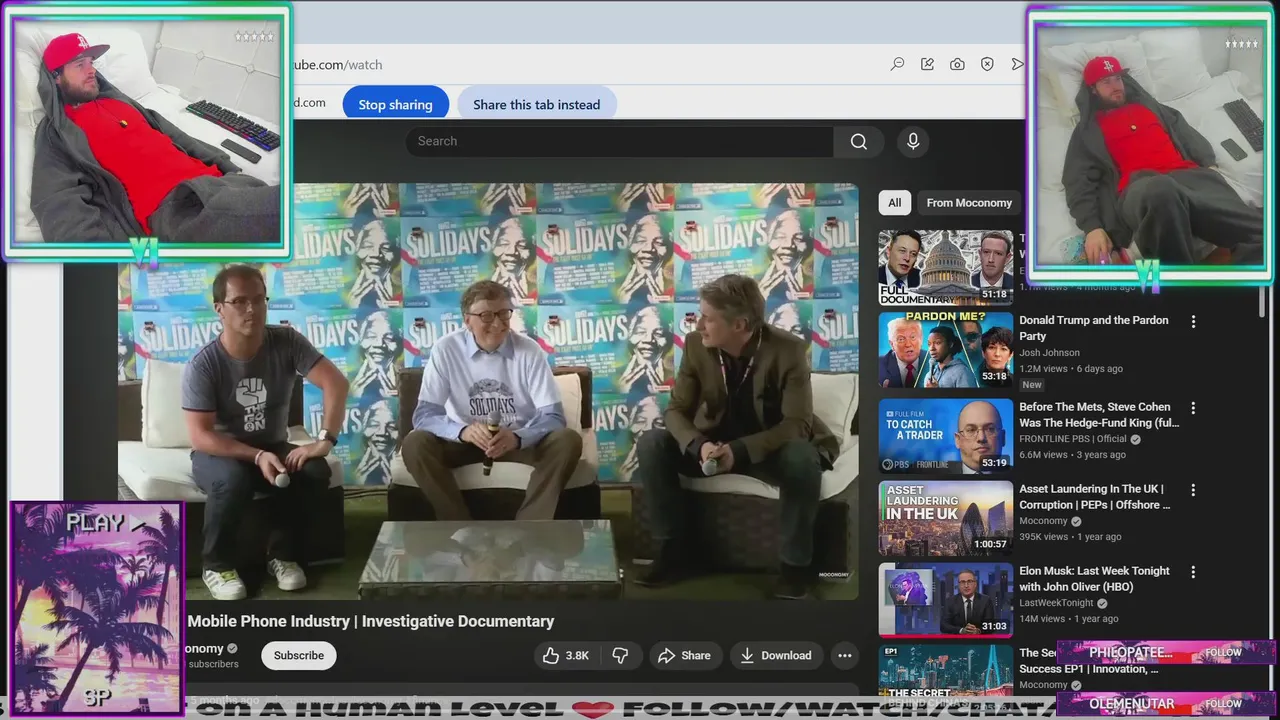Download the video
Viewport: 1280px width, 720px height.
[x=777, y=656]
